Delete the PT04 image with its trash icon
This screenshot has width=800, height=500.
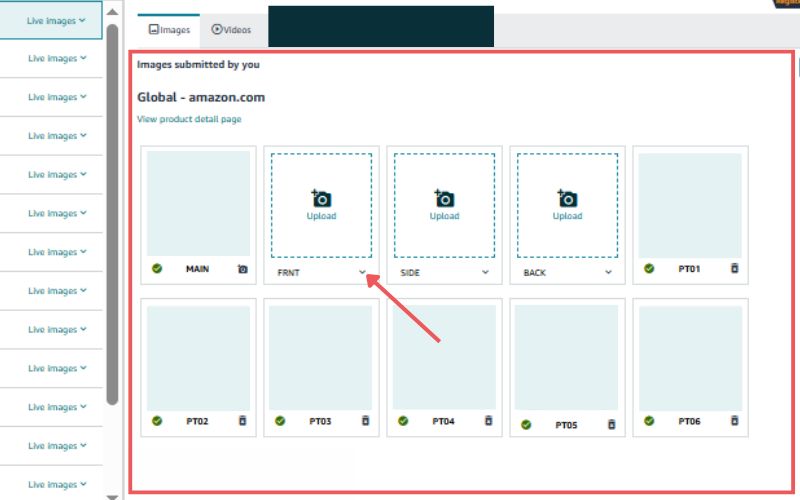point(488,420)
